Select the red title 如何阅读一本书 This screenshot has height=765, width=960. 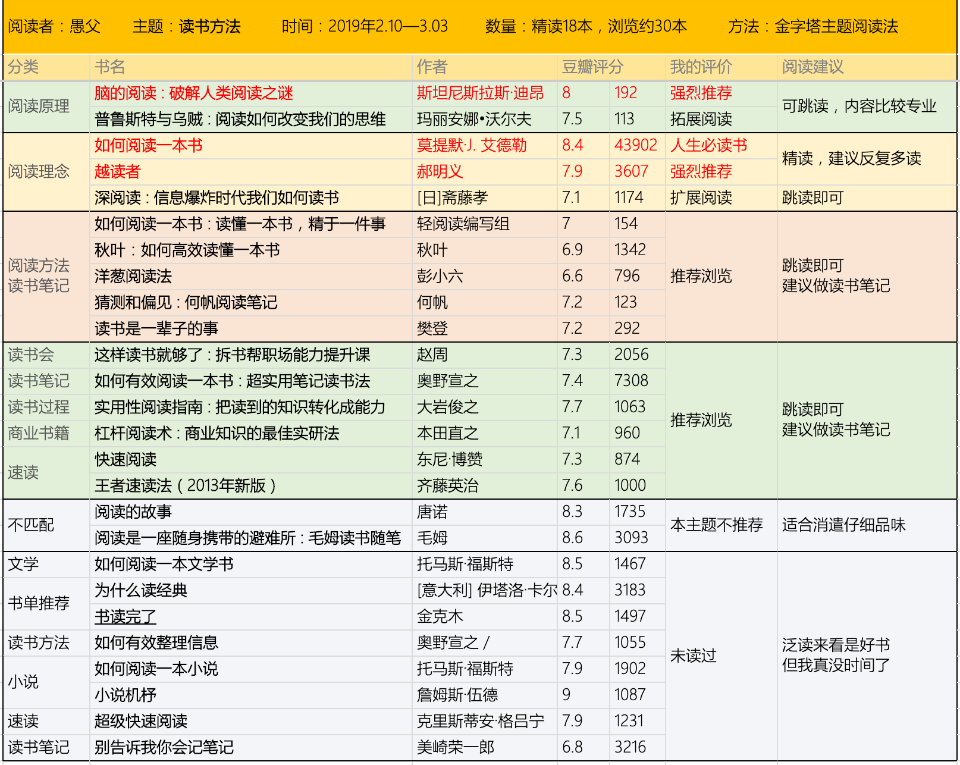(x=148, y=146)
